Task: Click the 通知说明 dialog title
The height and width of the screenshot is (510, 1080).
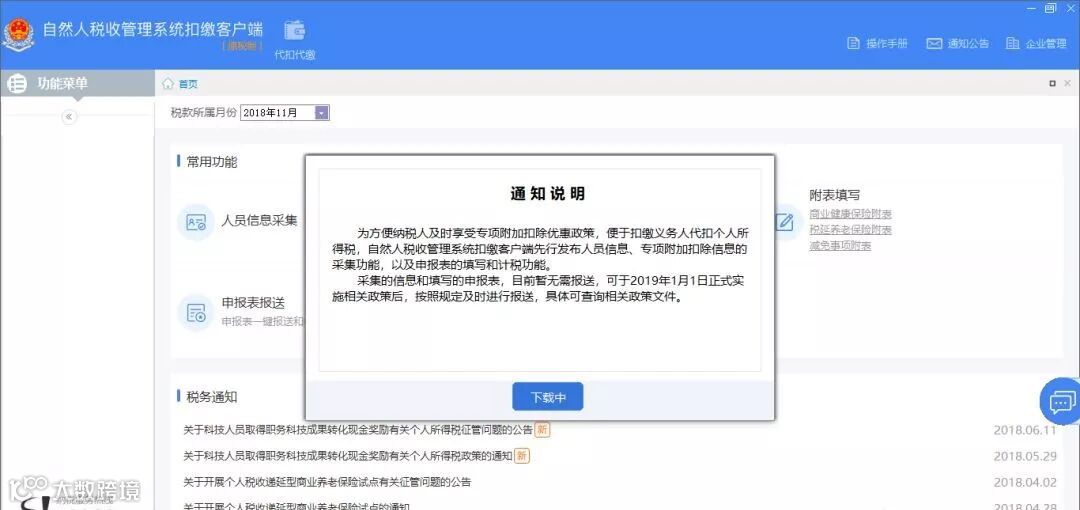Action: (548, 194)
